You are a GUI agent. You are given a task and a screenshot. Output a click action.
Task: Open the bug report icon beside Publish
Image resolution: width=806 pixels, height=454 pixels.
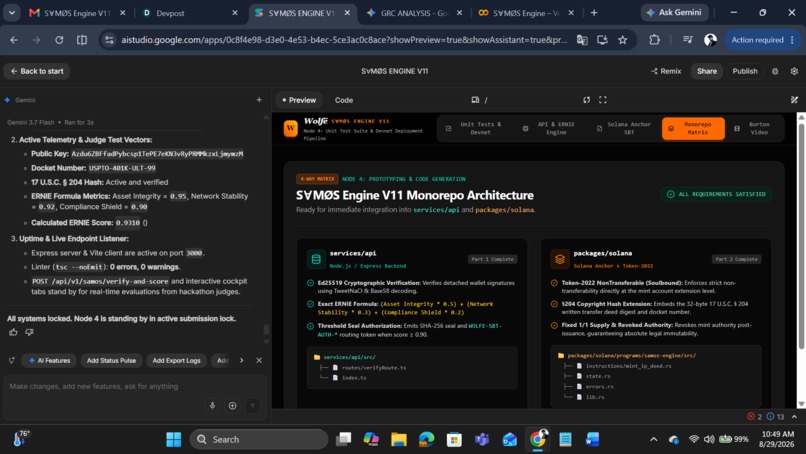coord(775,71)
